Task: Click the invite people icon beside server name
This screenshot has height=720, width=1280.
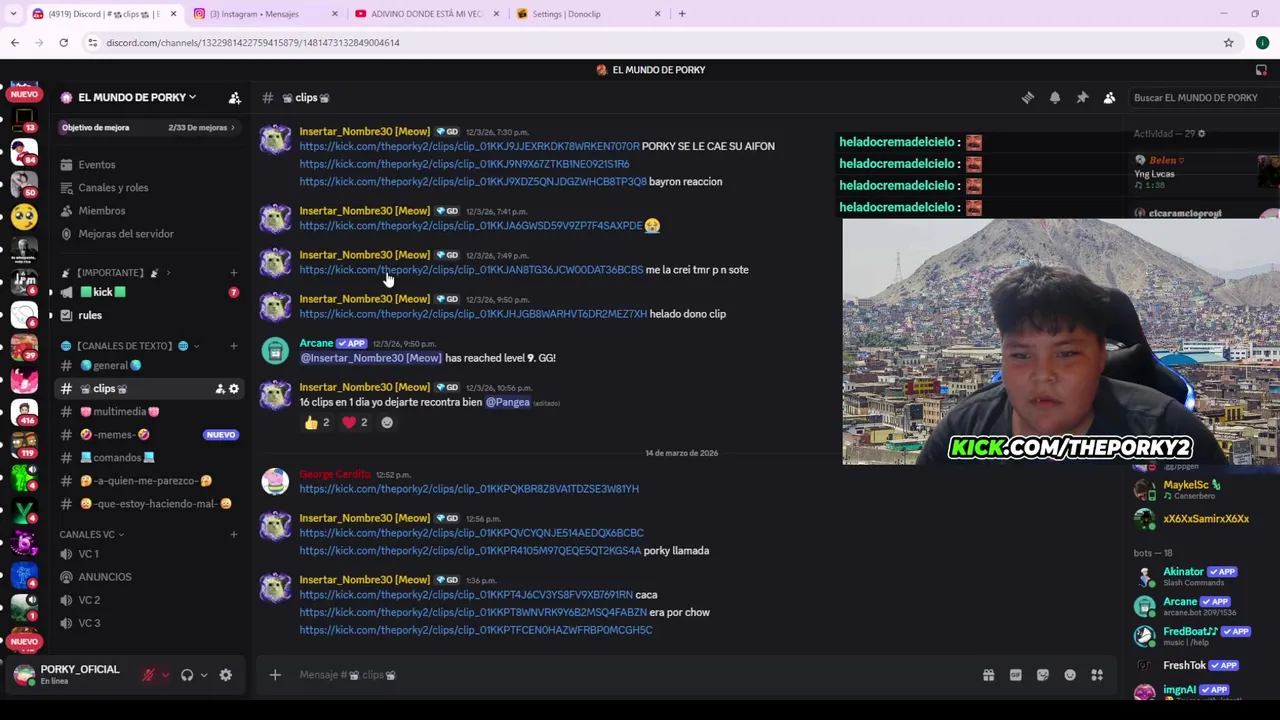Action: click(234, 98)
